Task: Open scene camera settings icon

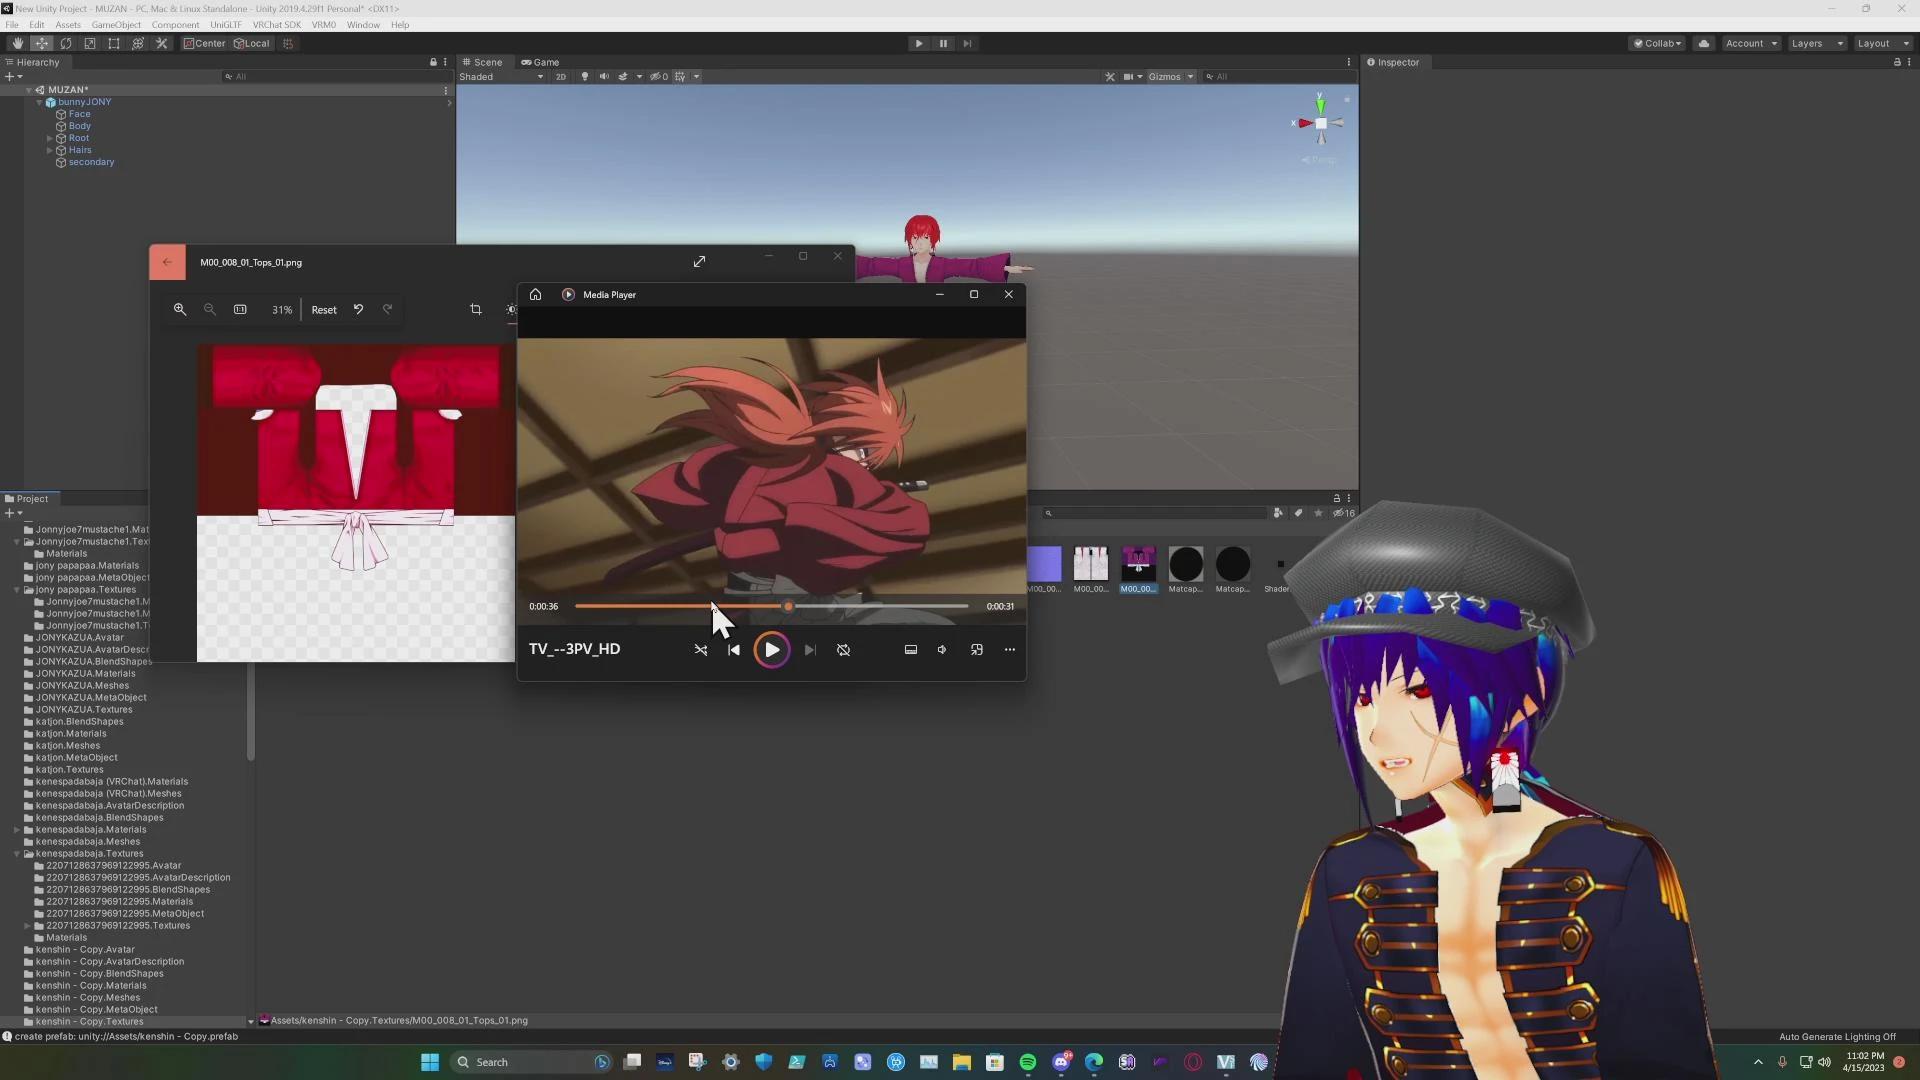Action: pyautogui.click(x=1128, y=77)
